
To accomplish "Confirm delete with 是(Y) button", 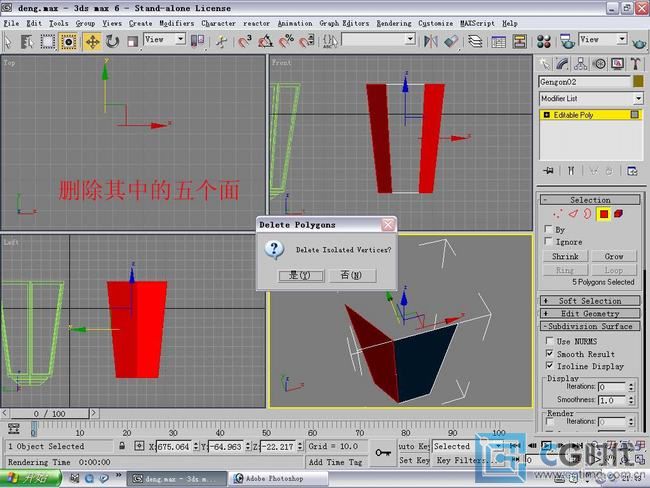I will pos(301,275).
